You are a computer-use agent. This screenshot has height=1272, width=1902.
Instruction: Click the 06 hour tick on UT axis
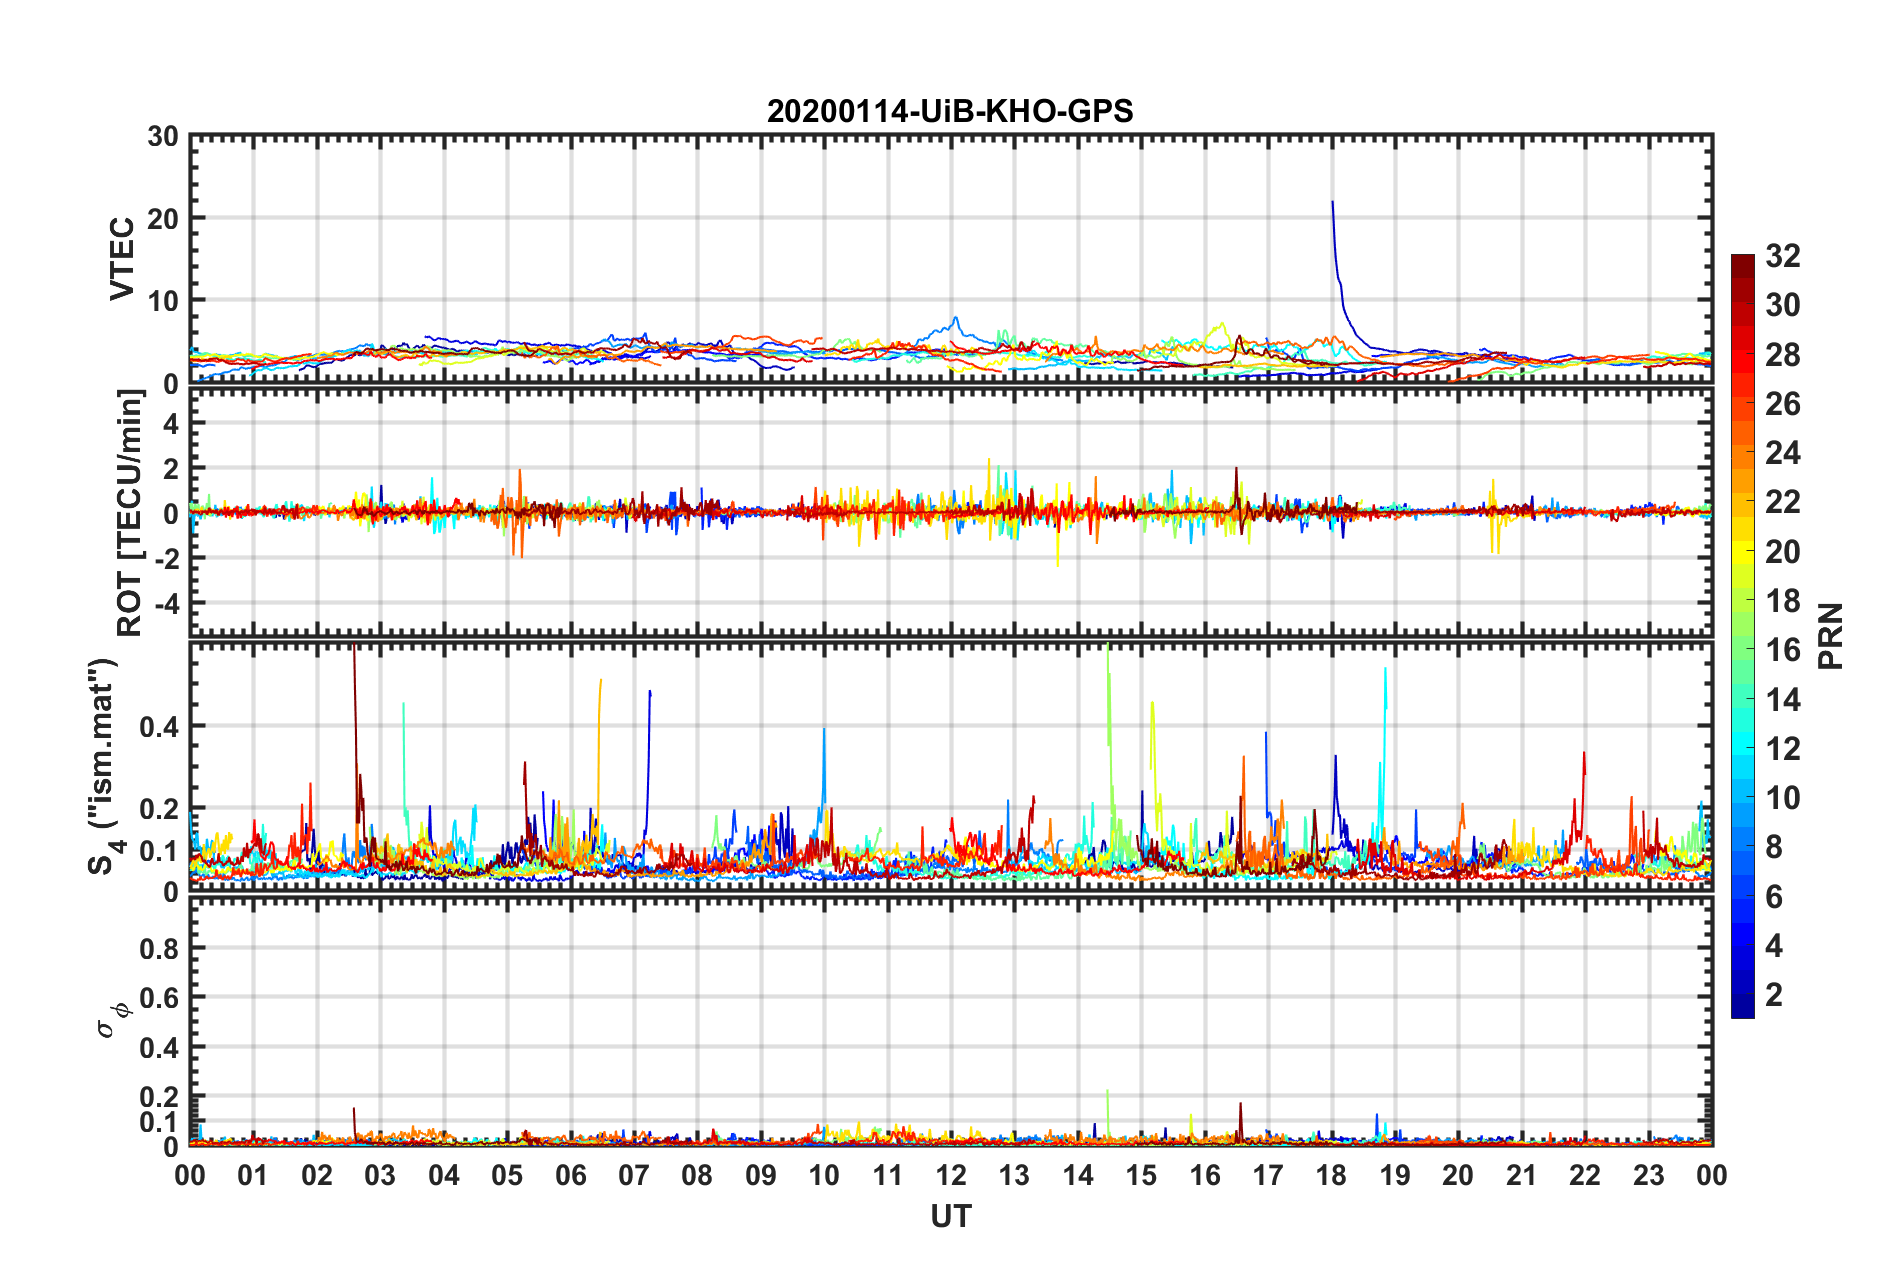570,1175
